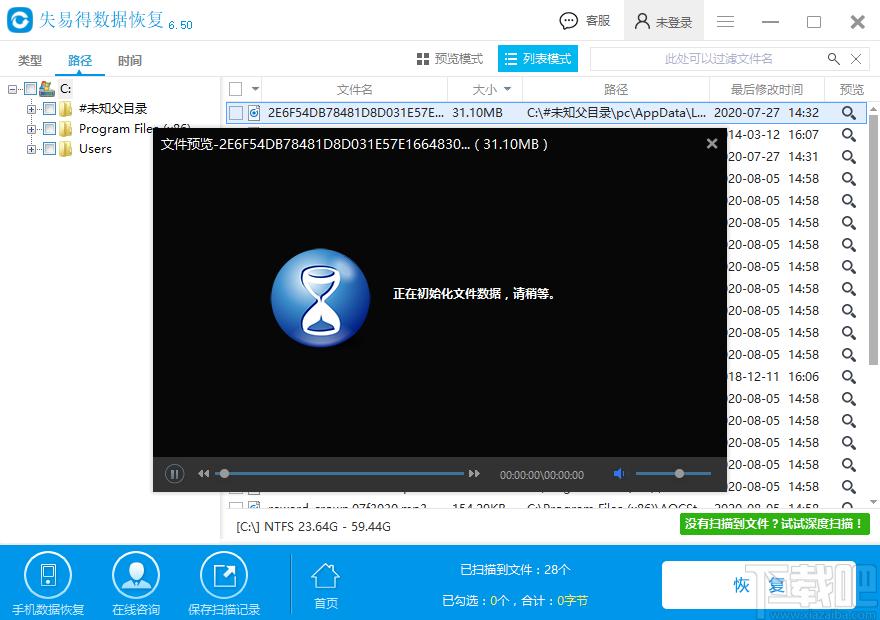Preview the file dated 2020-07-27 14:32
This screenshot has width=880, height=620.
[849, 113]
